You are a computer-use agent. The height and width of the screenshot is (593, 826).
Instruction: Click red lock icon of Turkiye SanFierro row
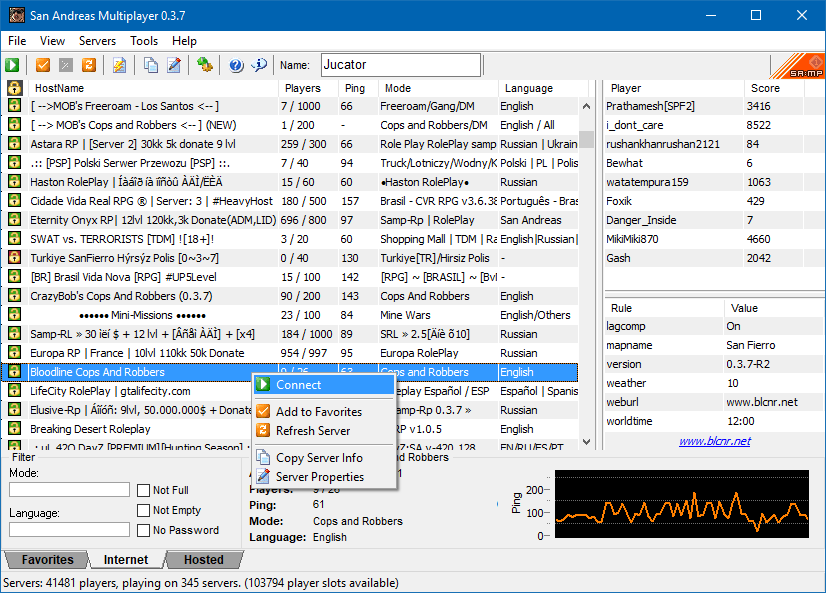click(x=15, y=258)
